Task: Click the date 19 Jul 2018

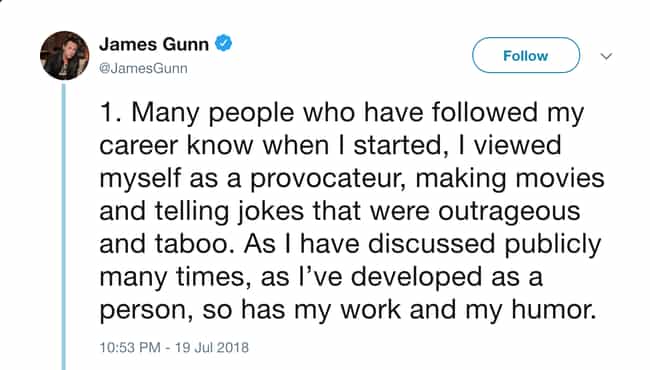Action: [212, 347]
